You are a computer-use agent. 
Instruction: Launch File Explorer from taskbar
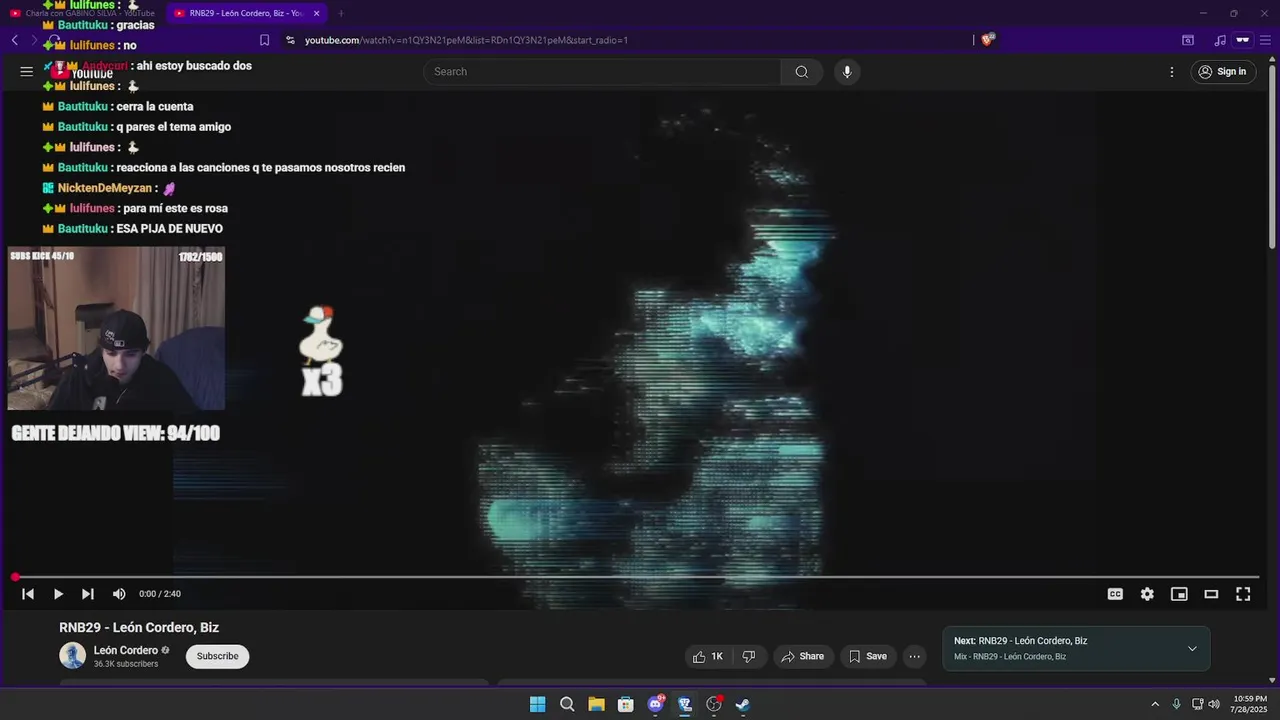click(x=596, y=704)
